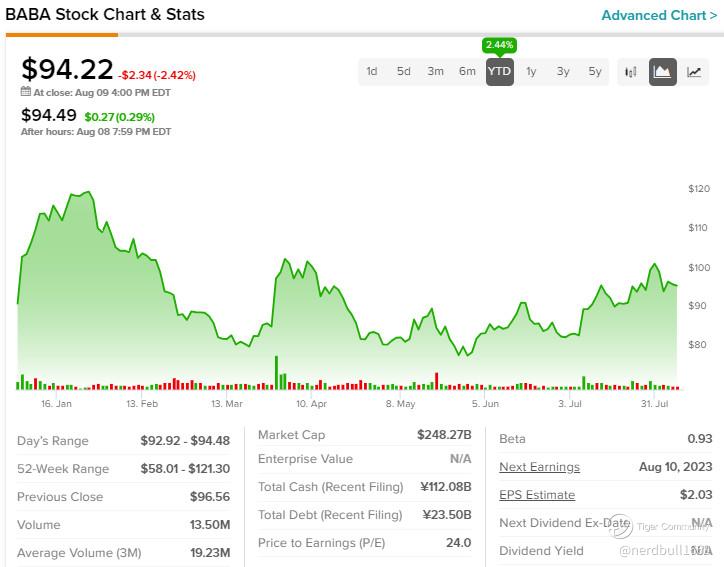Click the 52-Week Range value $58.01 - $121.30
Image resolution: width=724 pixels, height=567 pixels.
coord(185,469)
